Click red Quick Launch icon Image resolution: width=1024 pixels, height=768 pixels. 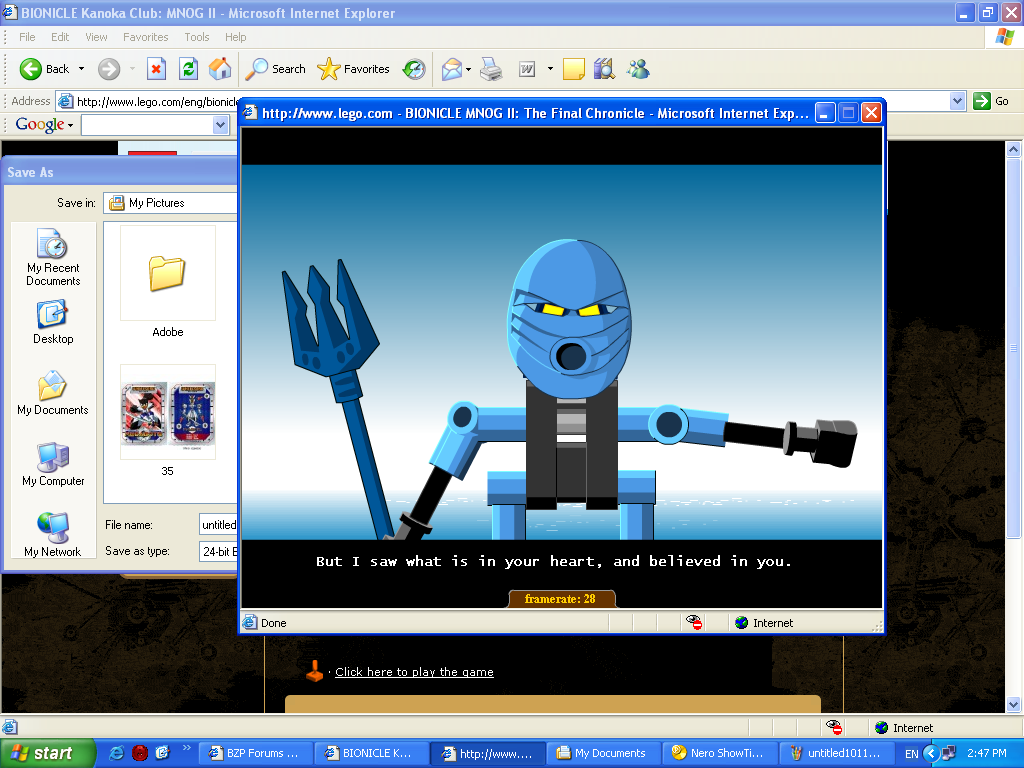[x=140, y=753]
